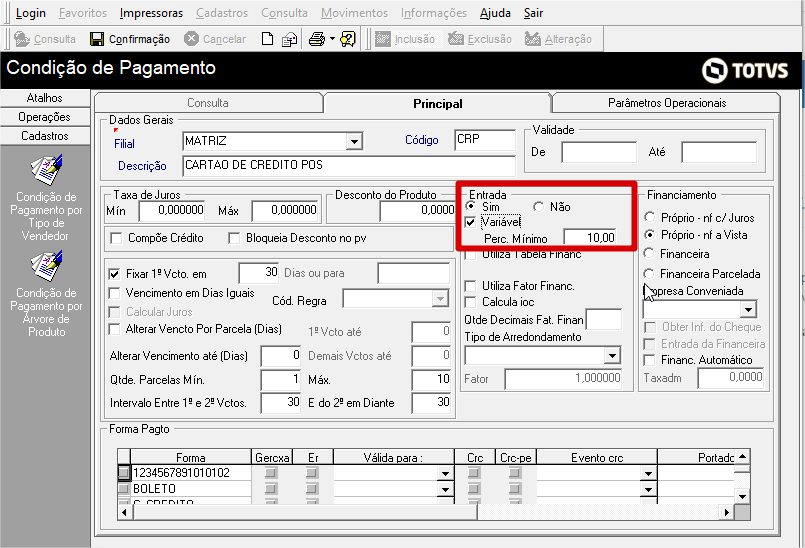Toggle Financ. Automático checkbox
This screenshot has height=548, width=805.
[649, 360]
